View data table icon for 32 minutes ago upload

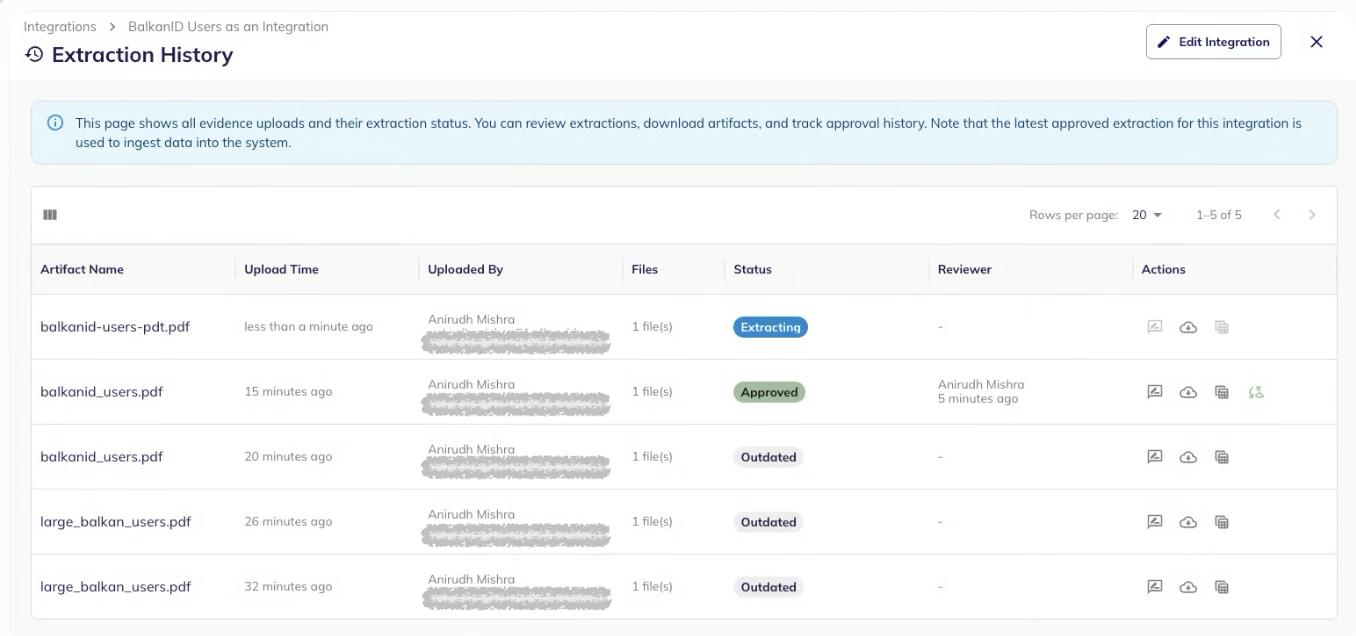point(1221,587)
